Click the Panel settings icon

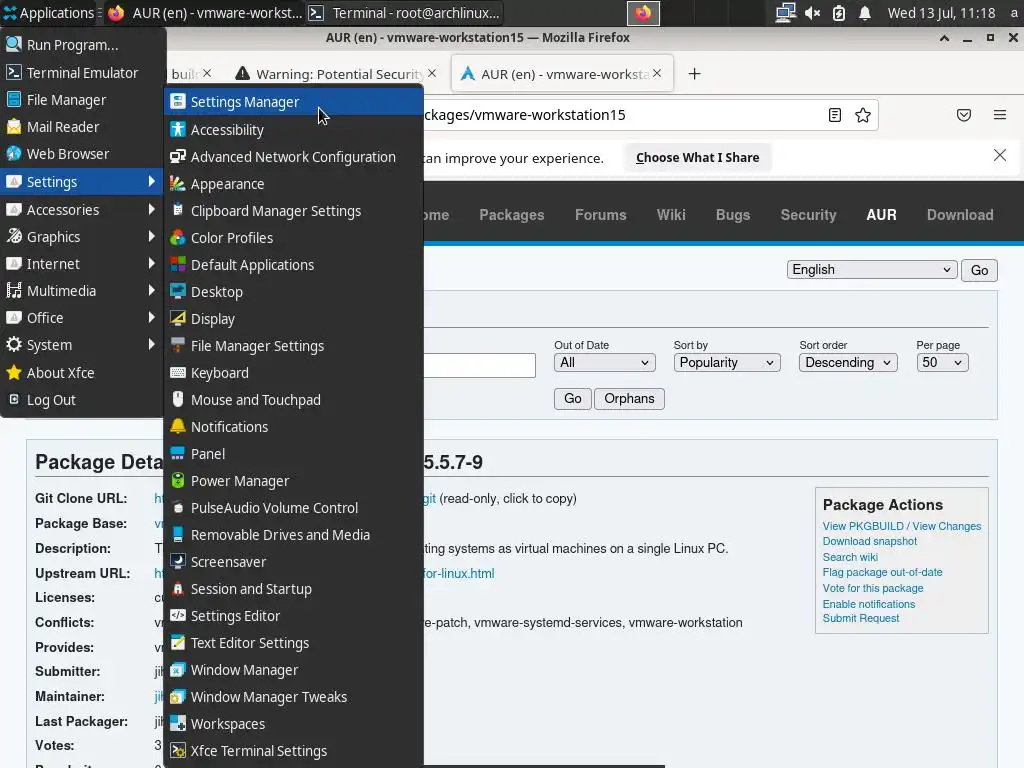tap(178, 453)
